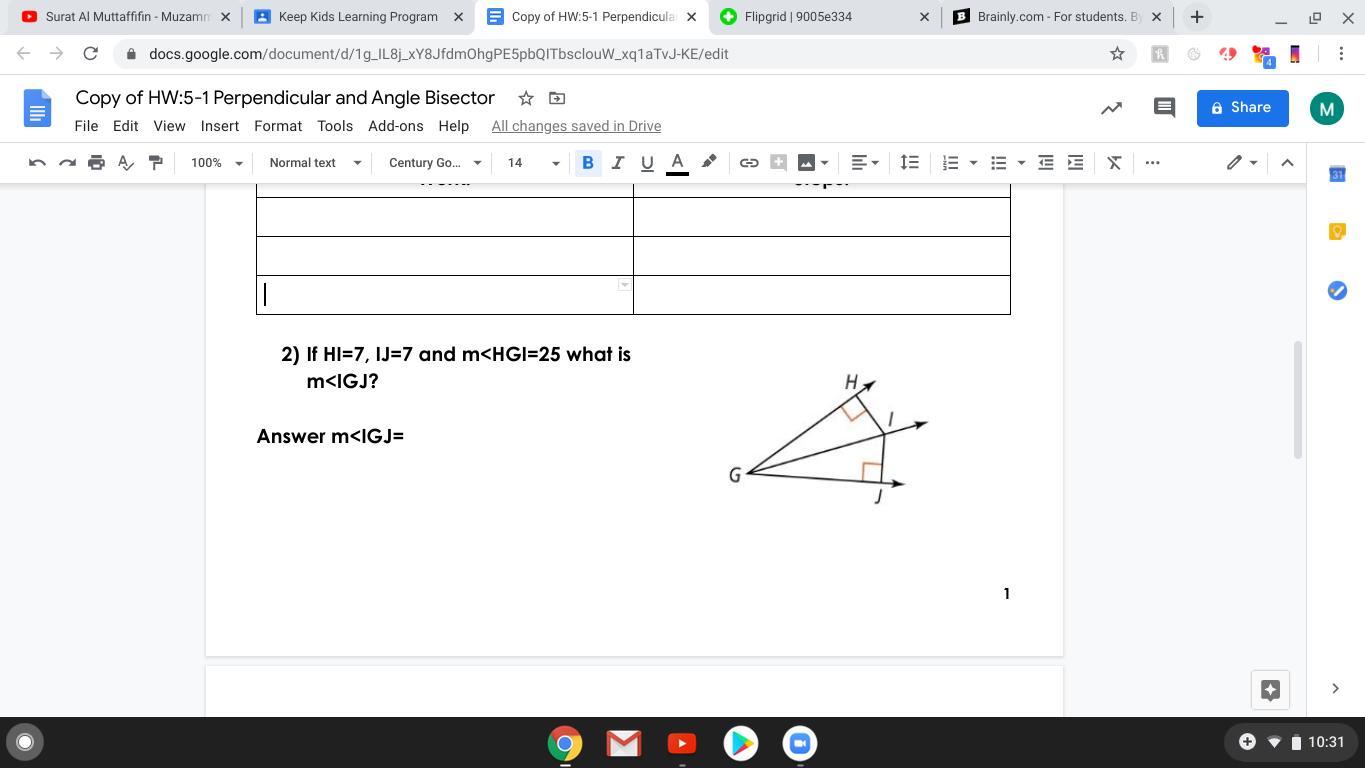The image size is (1365, 768).
Task: Open the Insert menu
Action: click(219, 126)
